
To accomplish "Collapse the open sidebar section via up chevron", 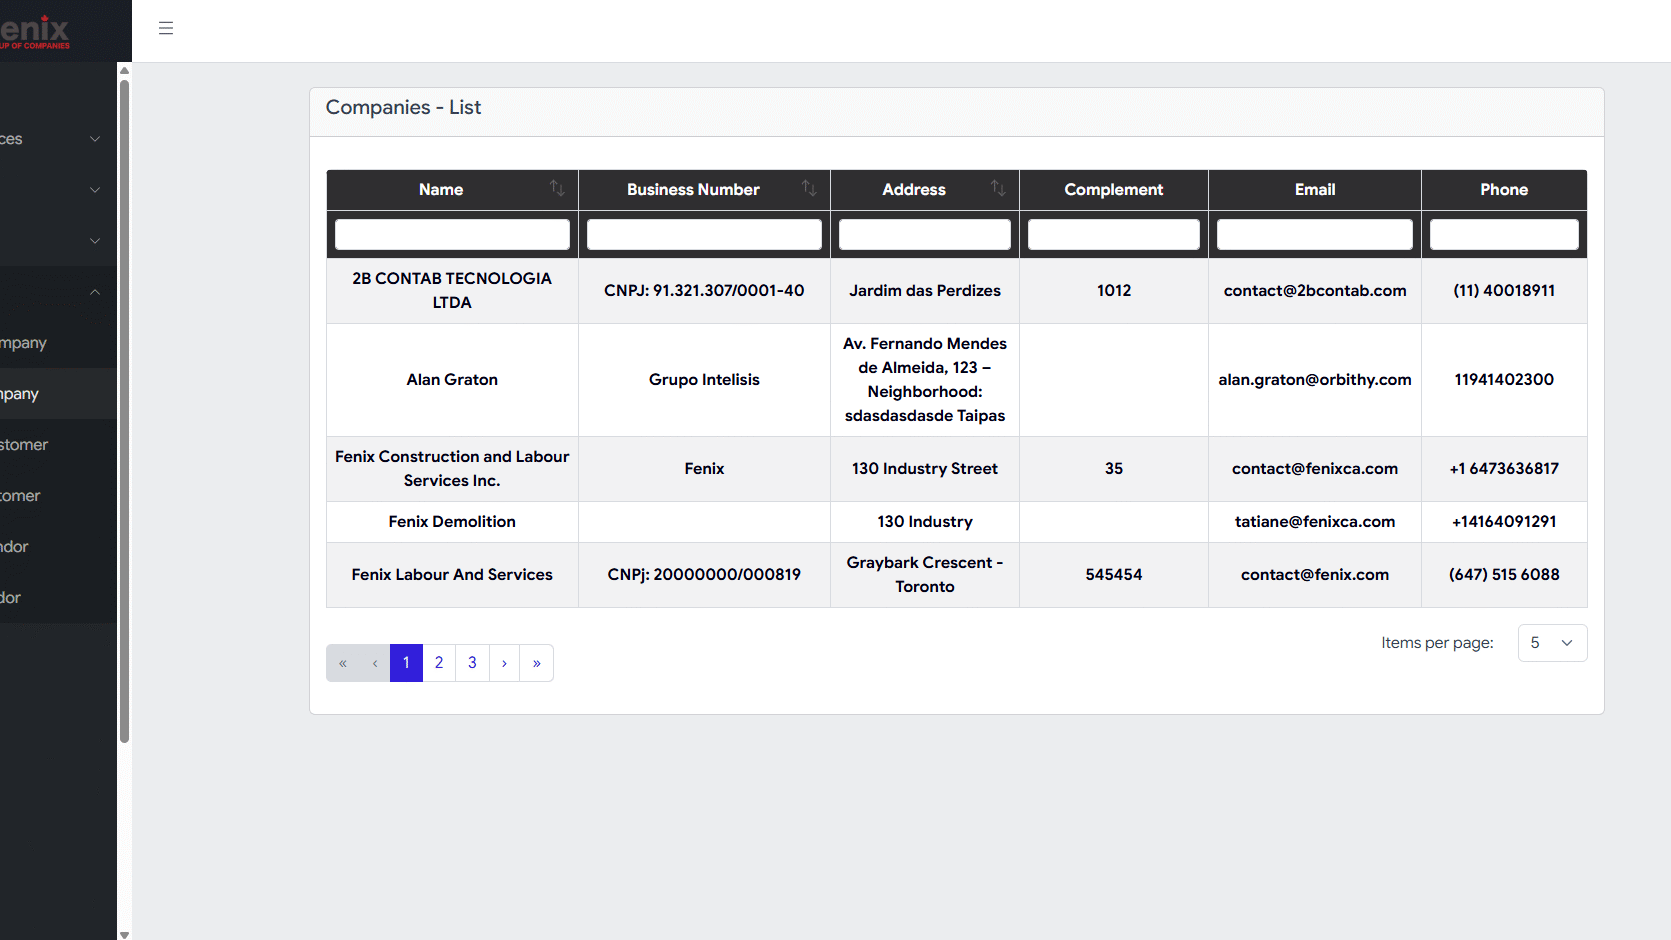I will point(95,292).
